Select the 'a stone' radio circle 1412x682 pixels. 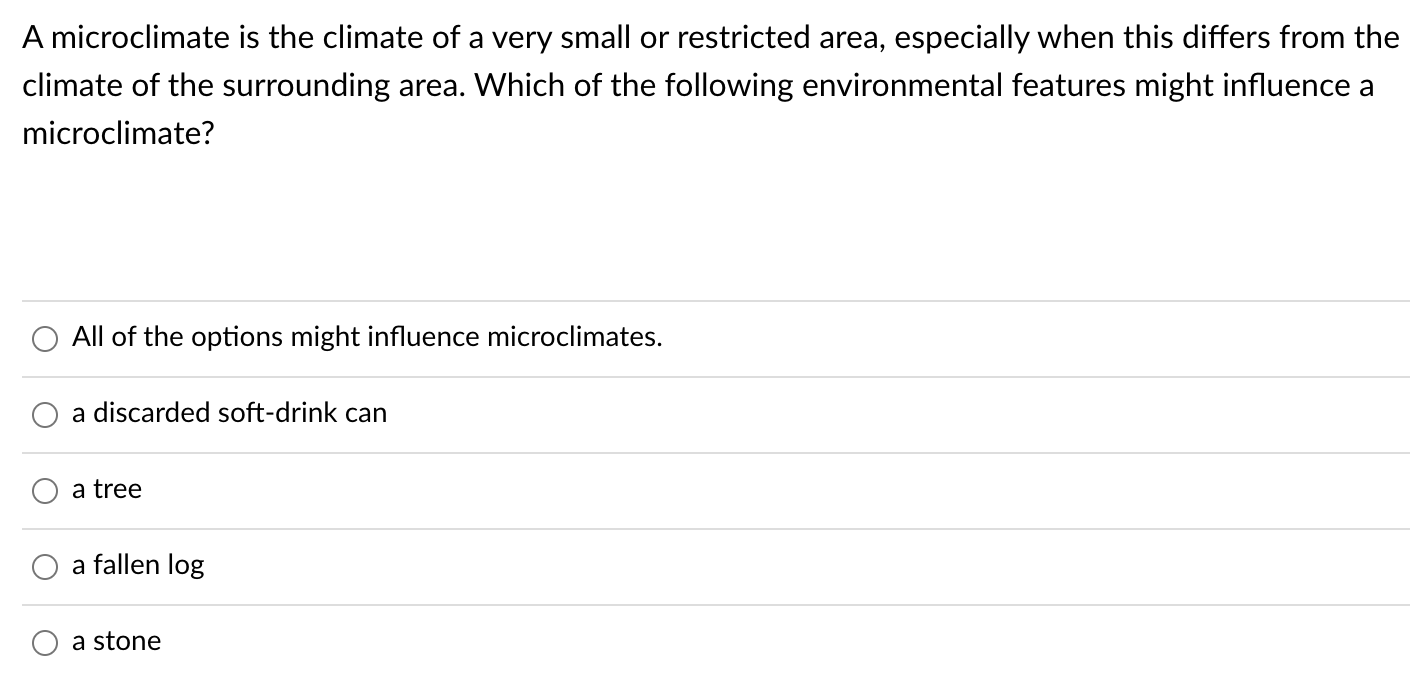pos(44,644)
